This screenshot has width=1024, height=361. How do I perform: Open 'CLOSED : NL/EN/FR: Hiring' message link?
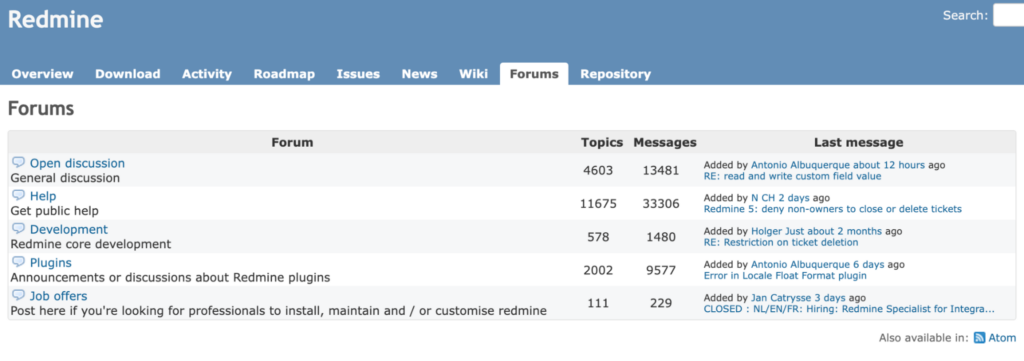849,309
